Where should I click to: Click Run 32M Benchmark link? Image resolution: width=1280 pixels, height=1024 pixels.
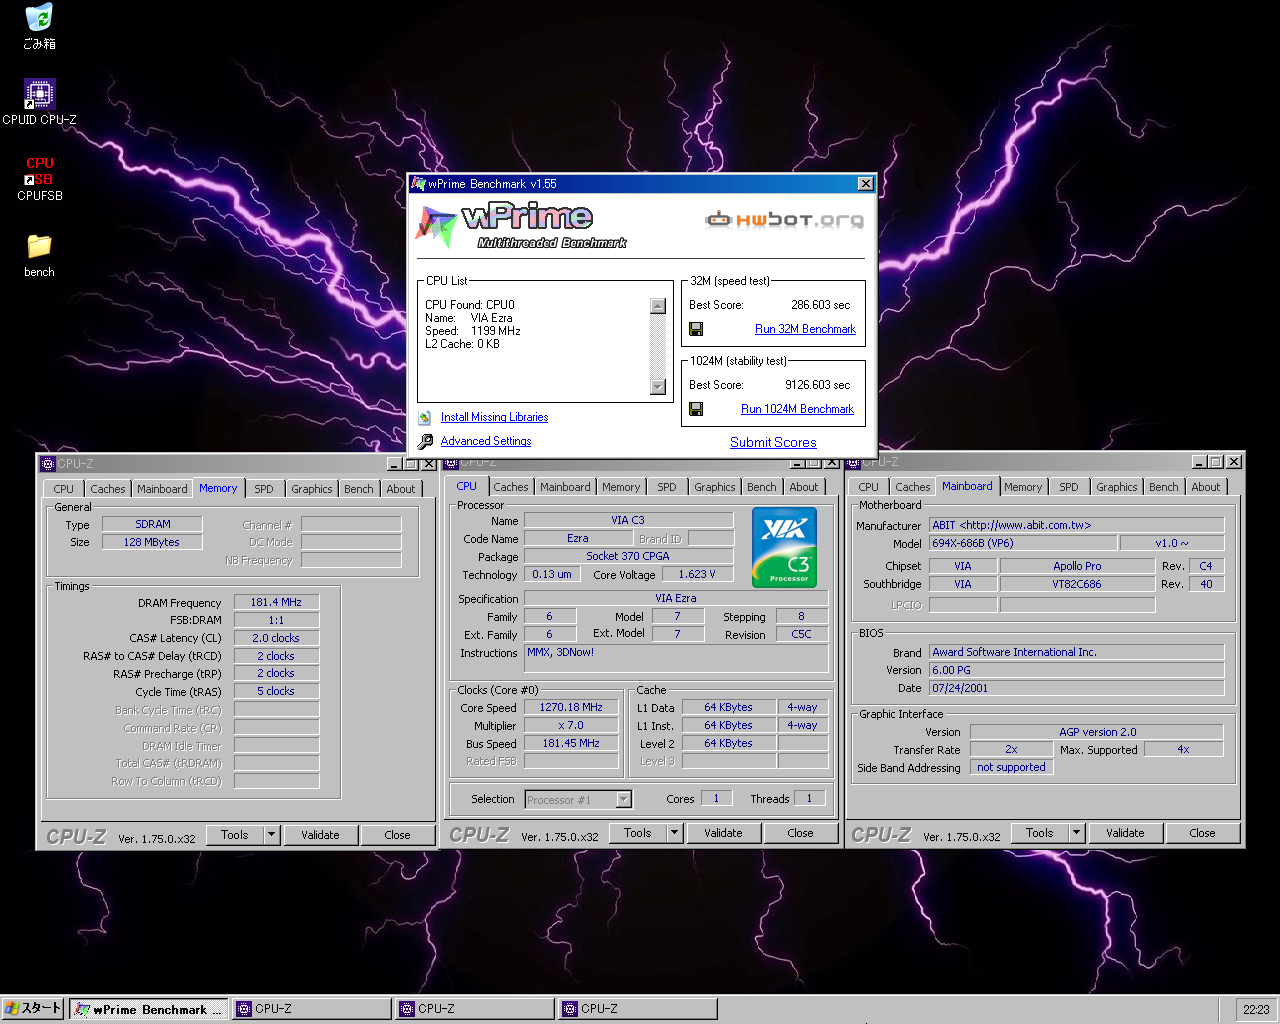[x=805, y=329]
